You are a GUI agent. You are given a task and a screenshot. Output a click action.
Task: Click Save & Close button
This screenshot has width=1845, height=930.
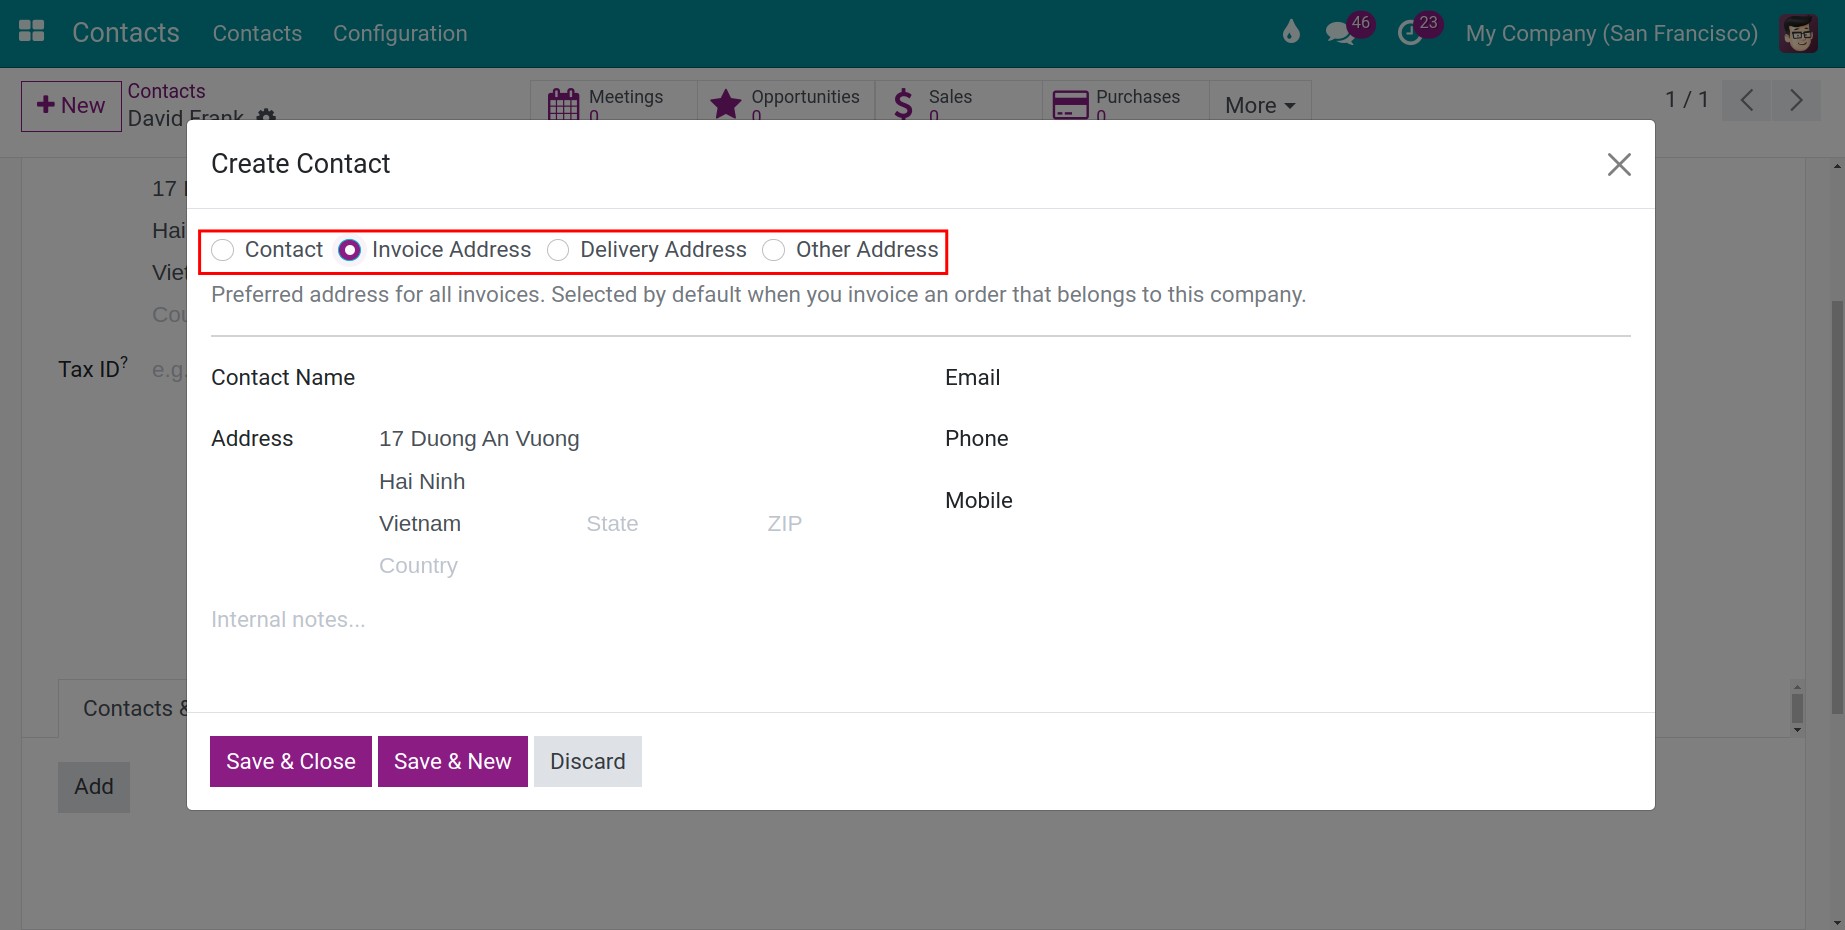[x=291, y=762]
